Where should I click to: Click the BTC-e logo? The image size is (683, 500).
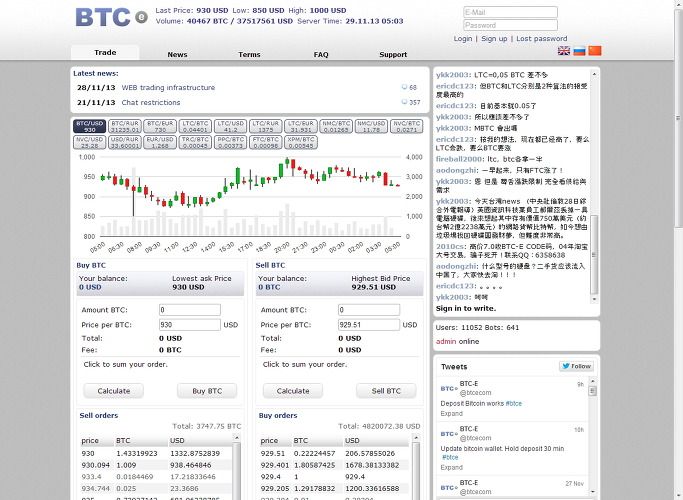pyautogui.click(x=112, y=17)
